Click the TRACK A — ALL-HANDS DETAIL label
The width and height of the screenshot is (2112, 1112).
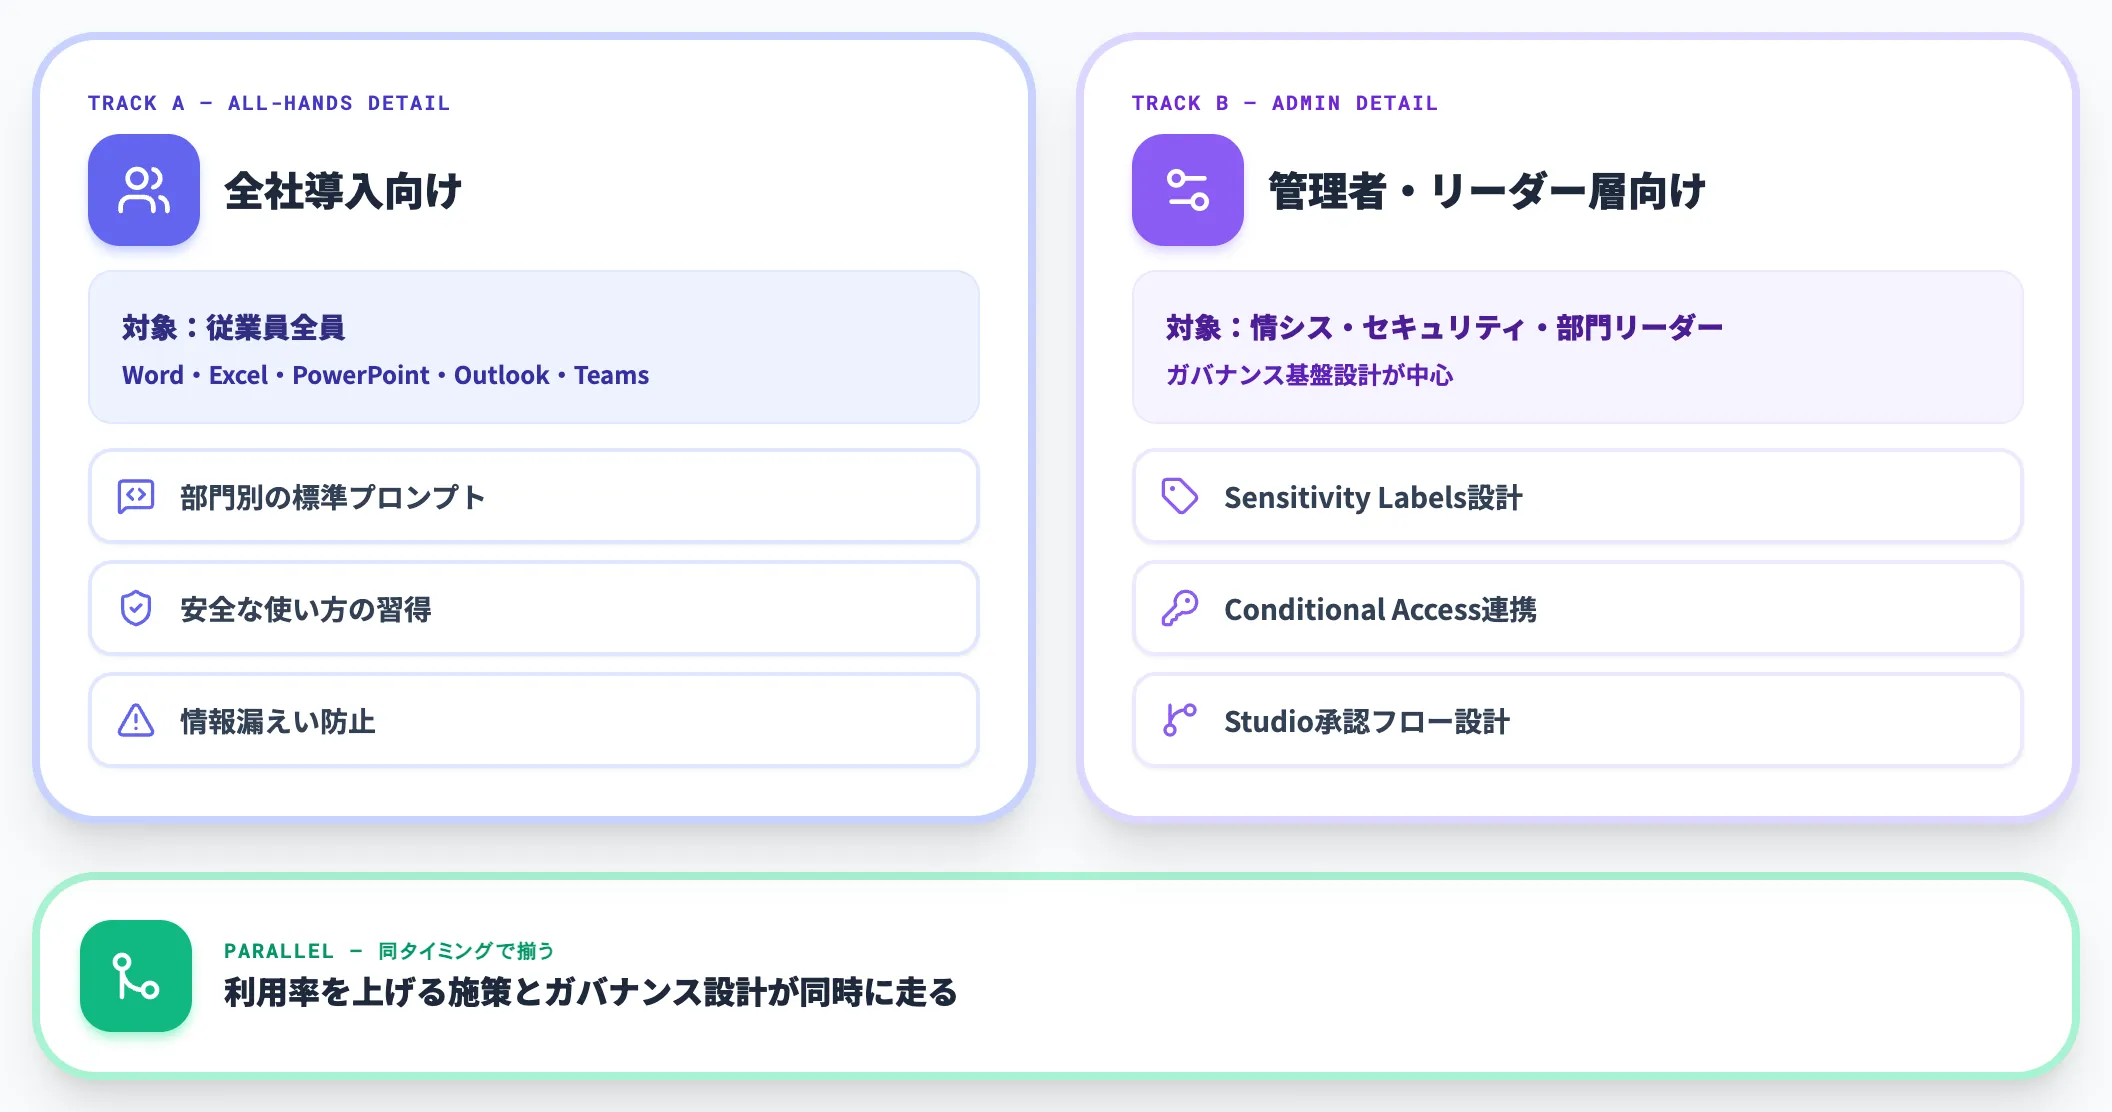point(269,103)
